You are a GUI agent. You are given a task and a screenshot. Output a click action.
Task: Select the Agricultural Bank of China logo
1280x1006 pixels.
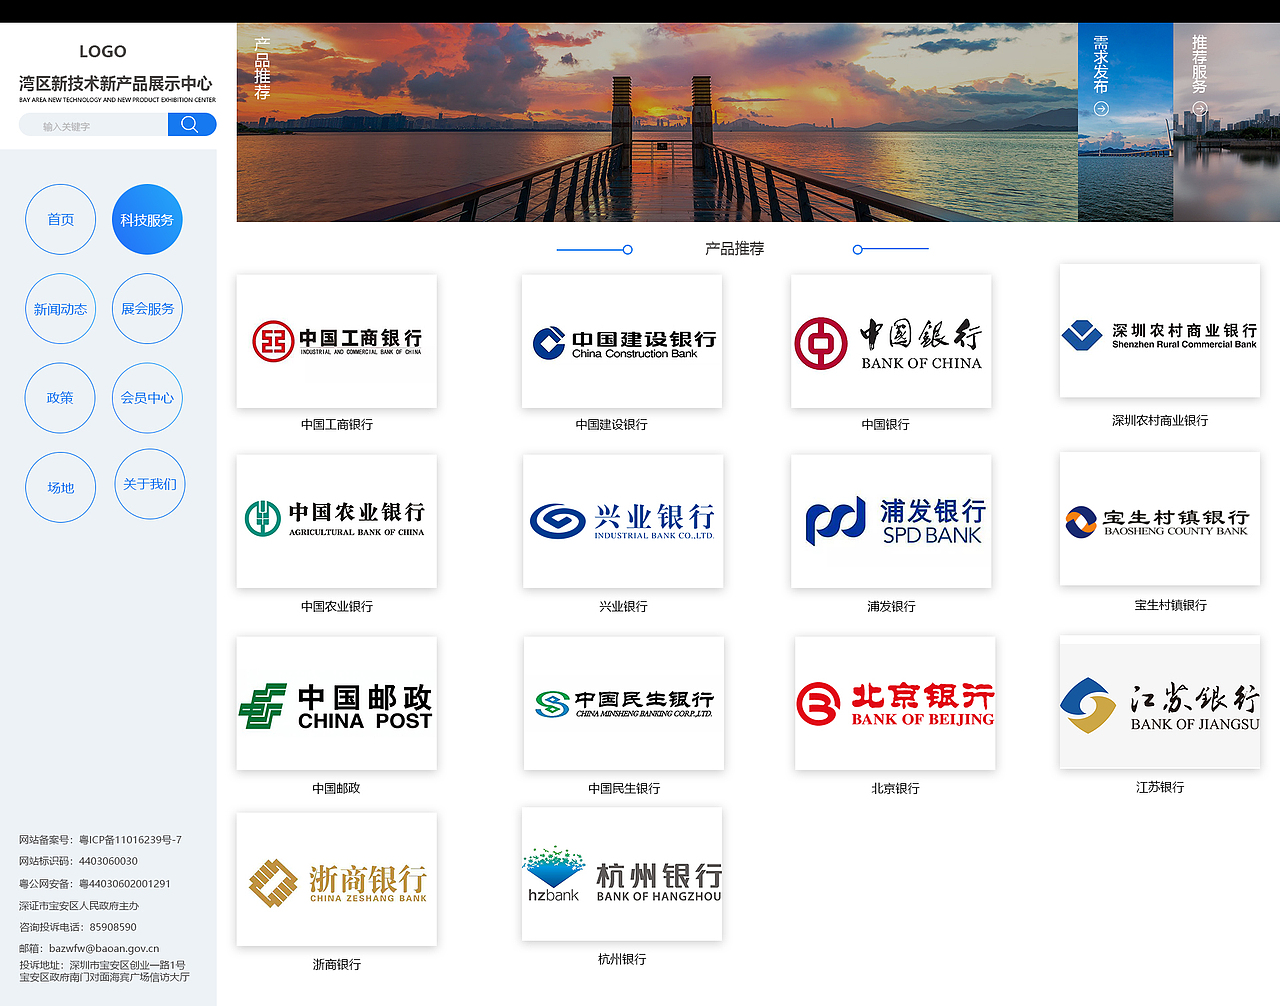(x=336, y=520)
